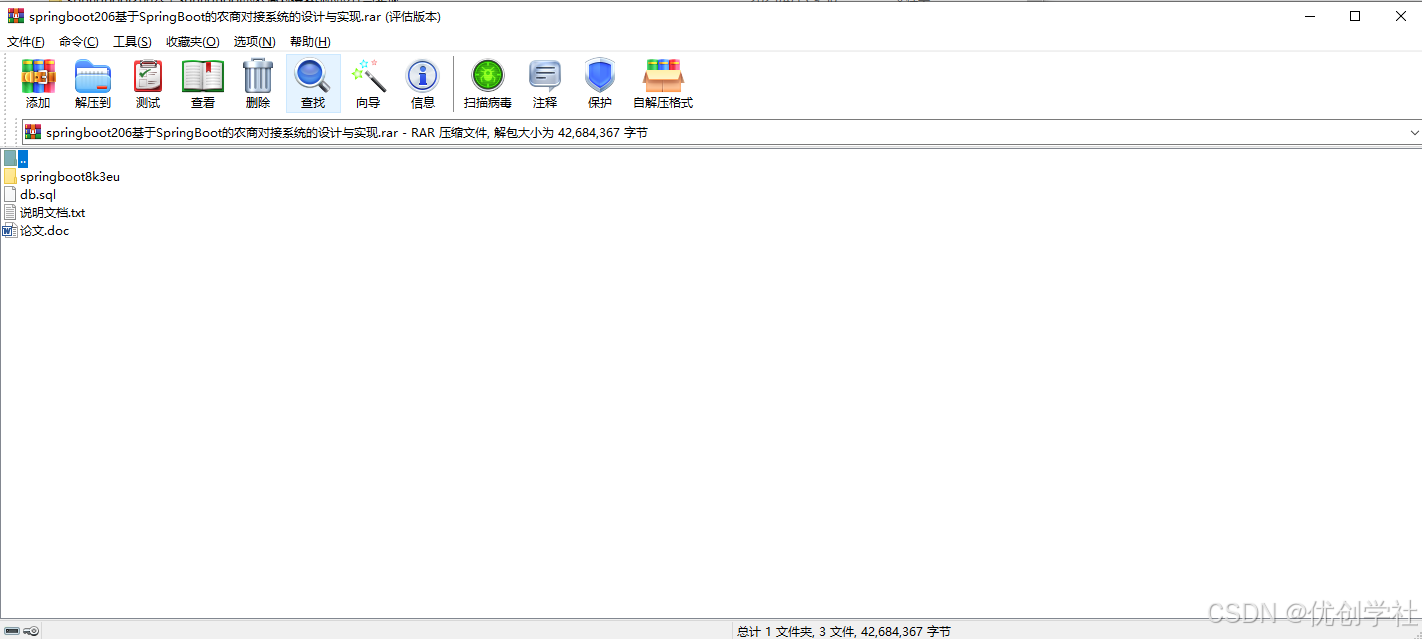Image resolution: width=1422 pixels, height=639 pixels.
Task: Select the 论文.doc Word file icon
Action: click(x=10, y=231)
